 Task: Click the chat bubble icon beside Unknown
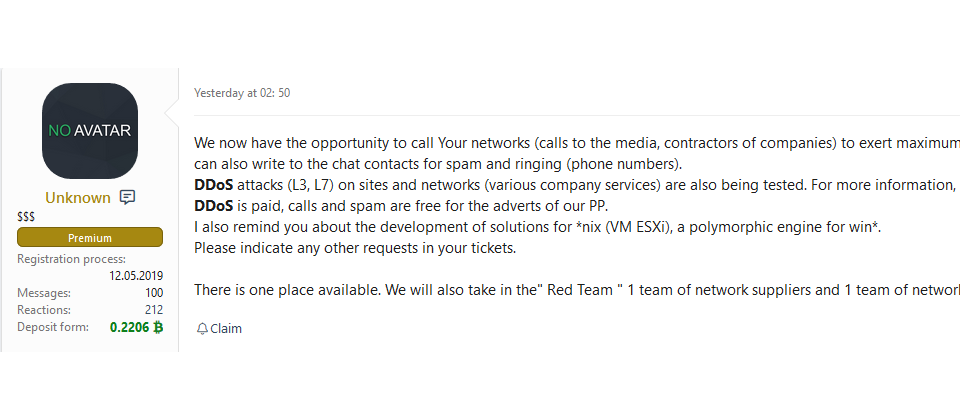point(127,197)
